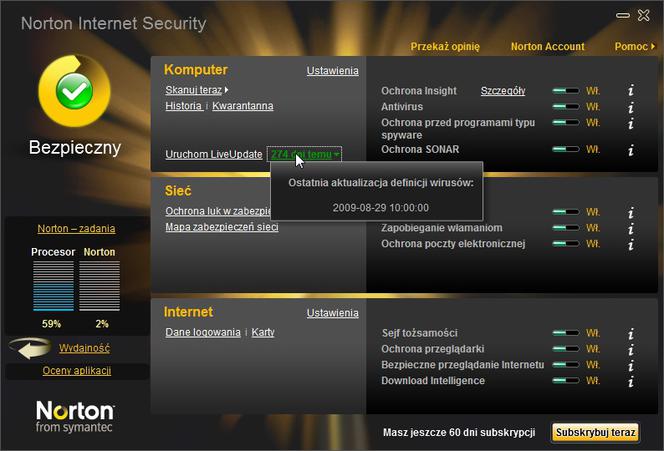Click the 2009-08-29 10:00:00 tooltip date

tap(380, 208)
